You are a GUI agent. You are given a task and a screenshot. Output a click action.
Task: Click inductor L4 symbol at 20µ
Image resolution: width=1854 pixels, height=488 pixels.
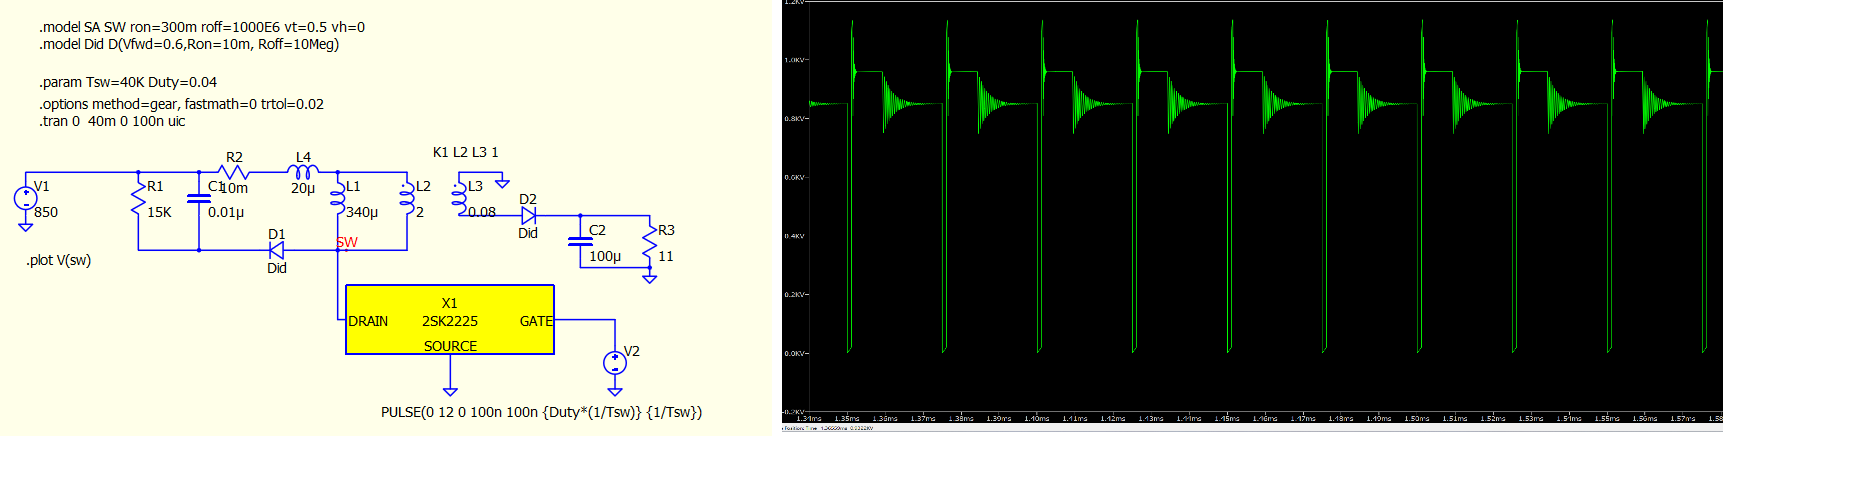point(303,173)
